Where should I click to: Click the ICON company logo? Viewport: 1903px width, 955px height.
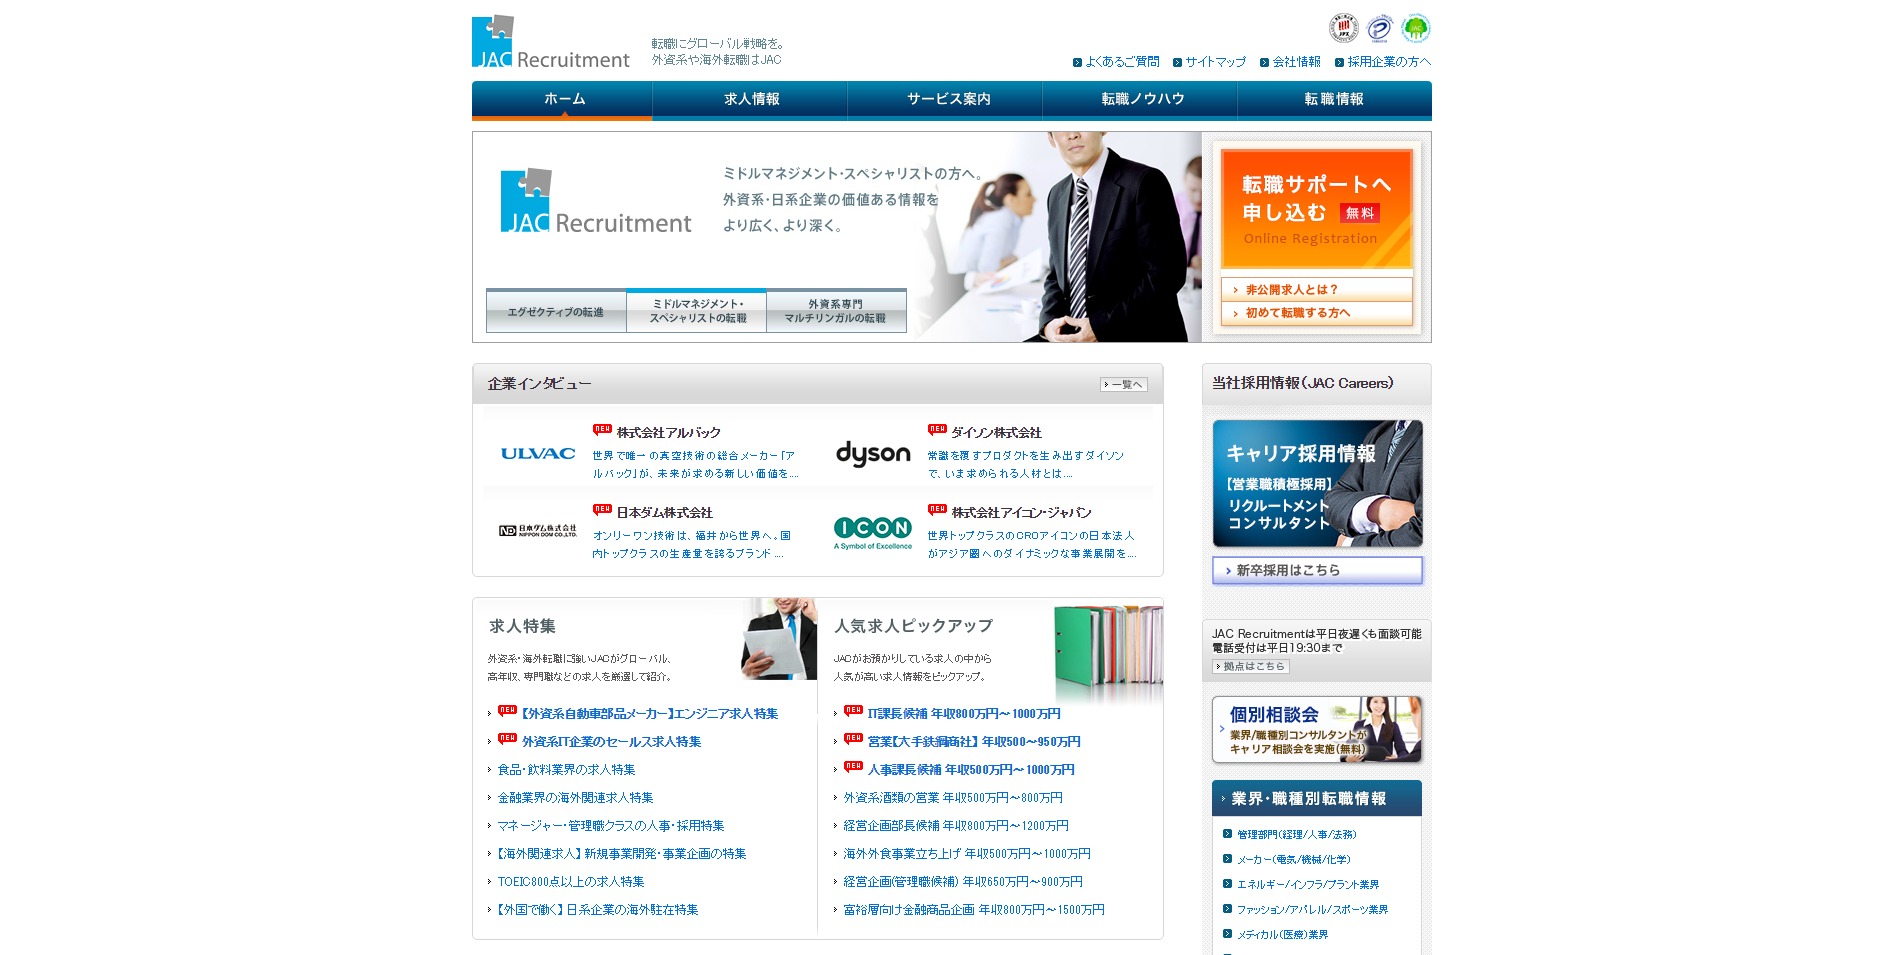[x=873, y=532]
